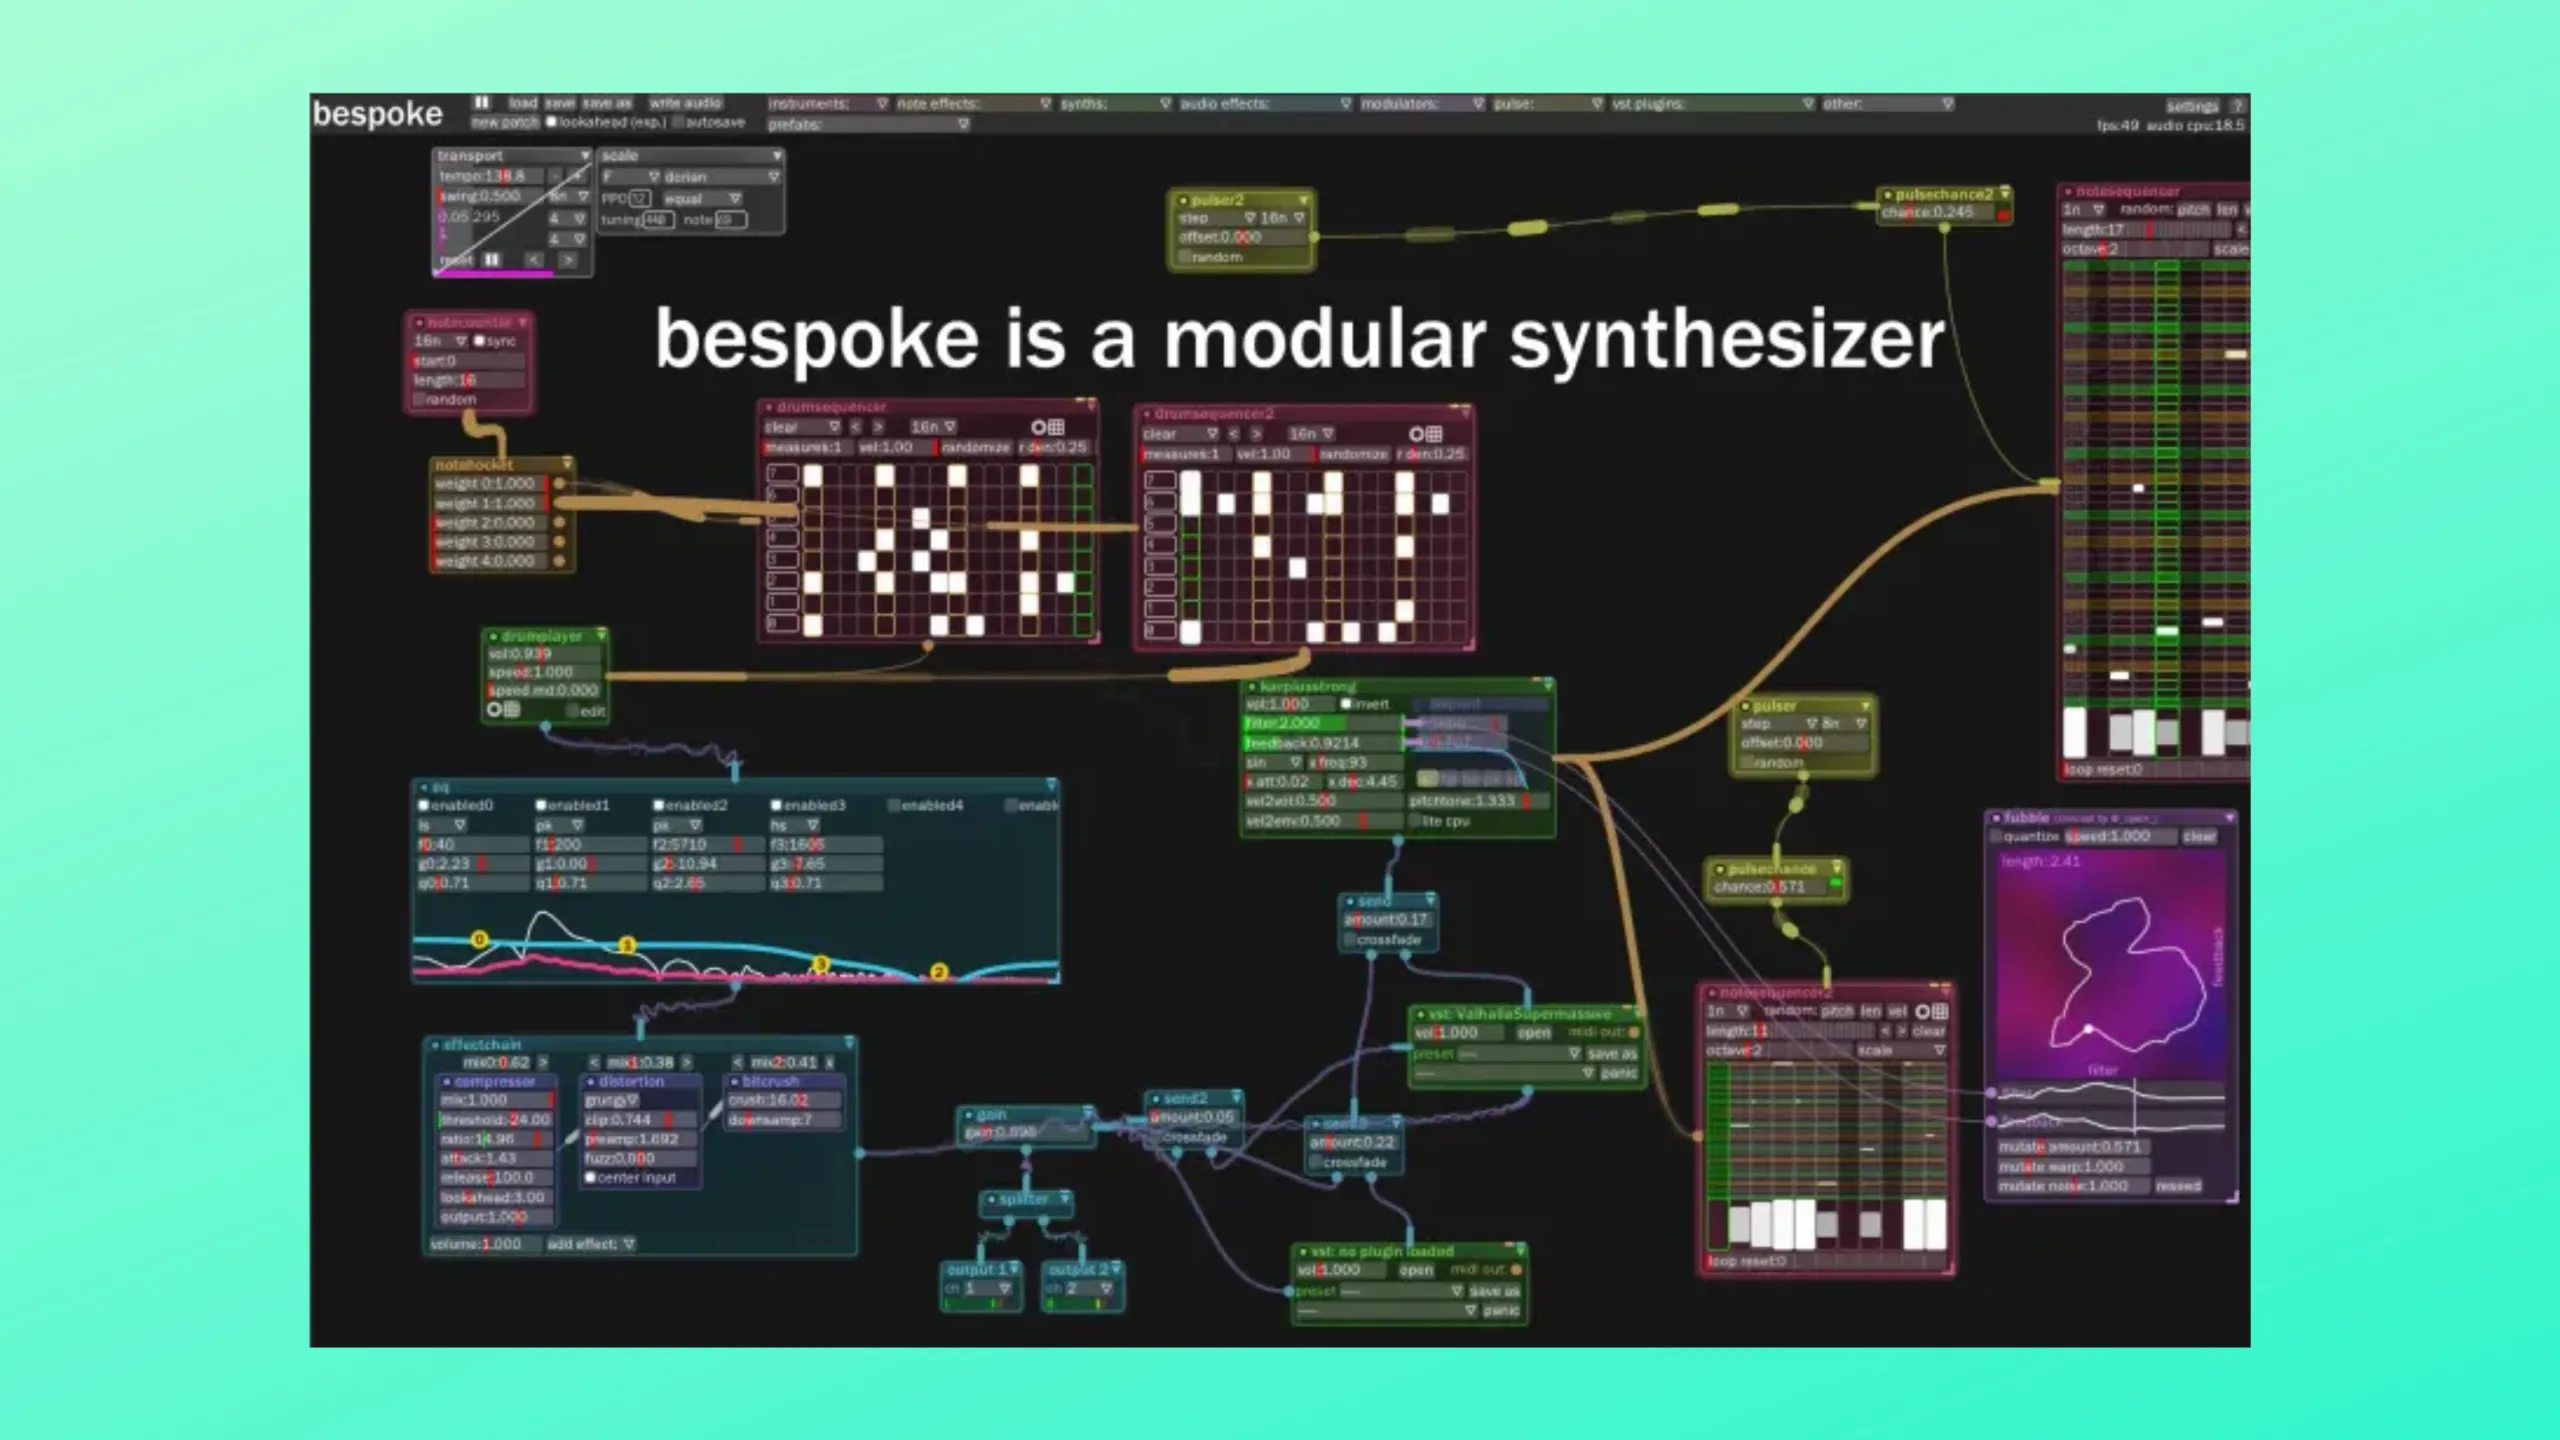Open the pulse modules dropdown

1548,104
